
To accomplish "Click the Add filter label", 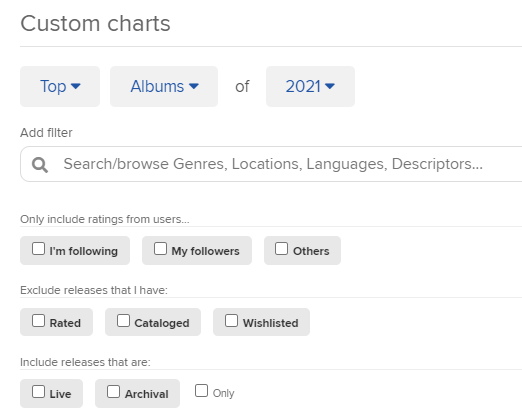I will pos(46,133).
